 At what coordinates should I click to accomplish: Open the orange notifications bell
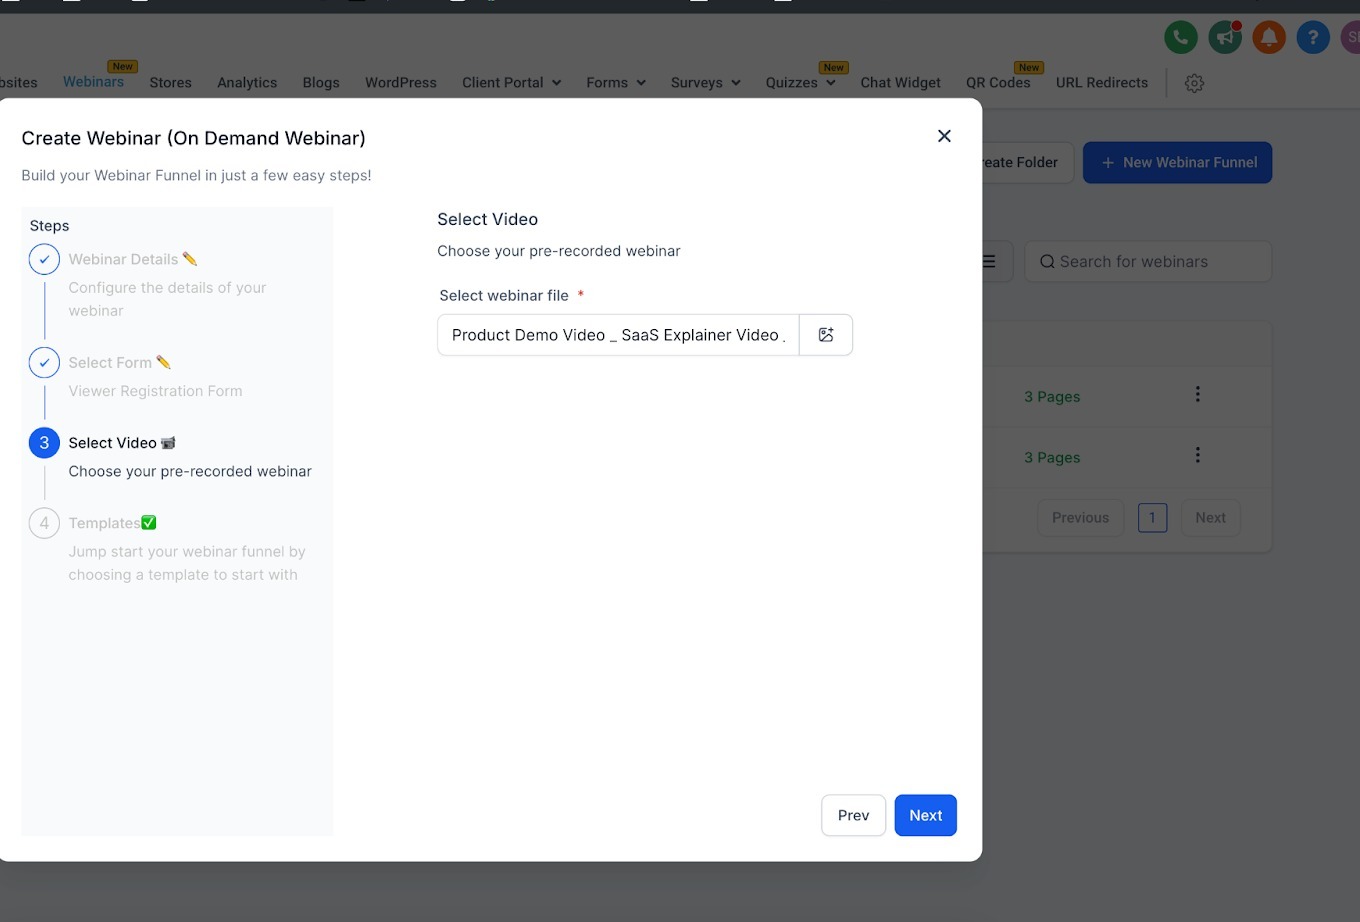click(x=1269, y=38)
